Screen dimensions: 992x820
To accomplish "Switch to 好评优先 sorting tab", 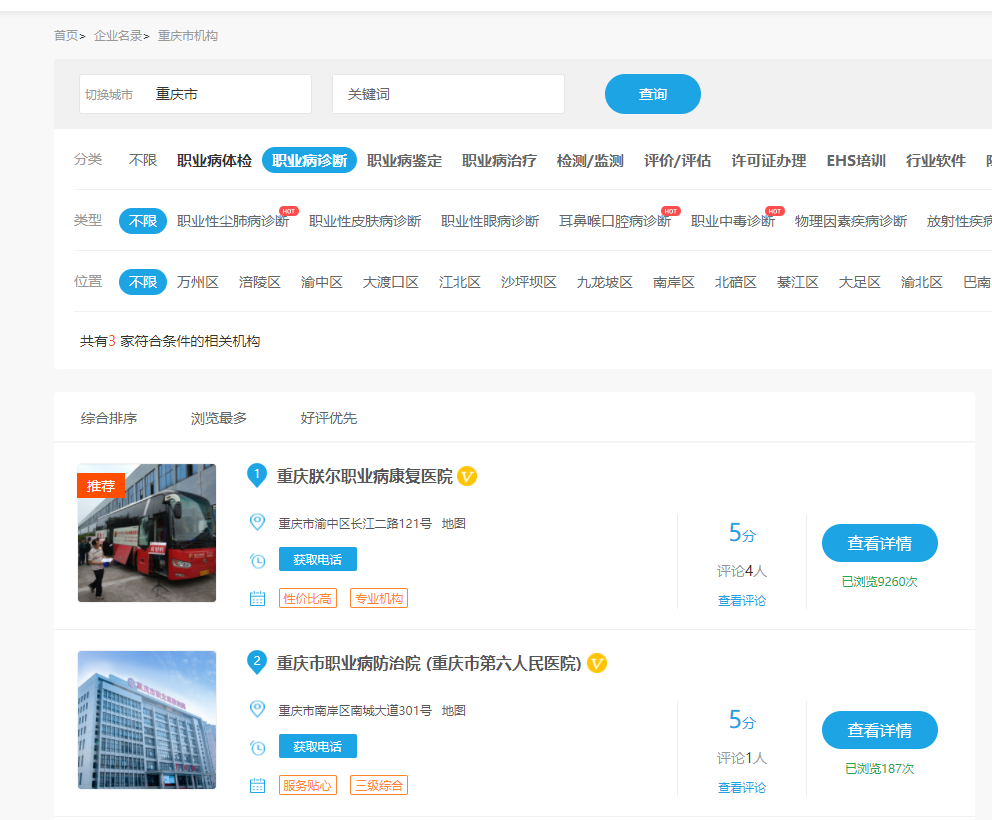I will pos(329,418).
